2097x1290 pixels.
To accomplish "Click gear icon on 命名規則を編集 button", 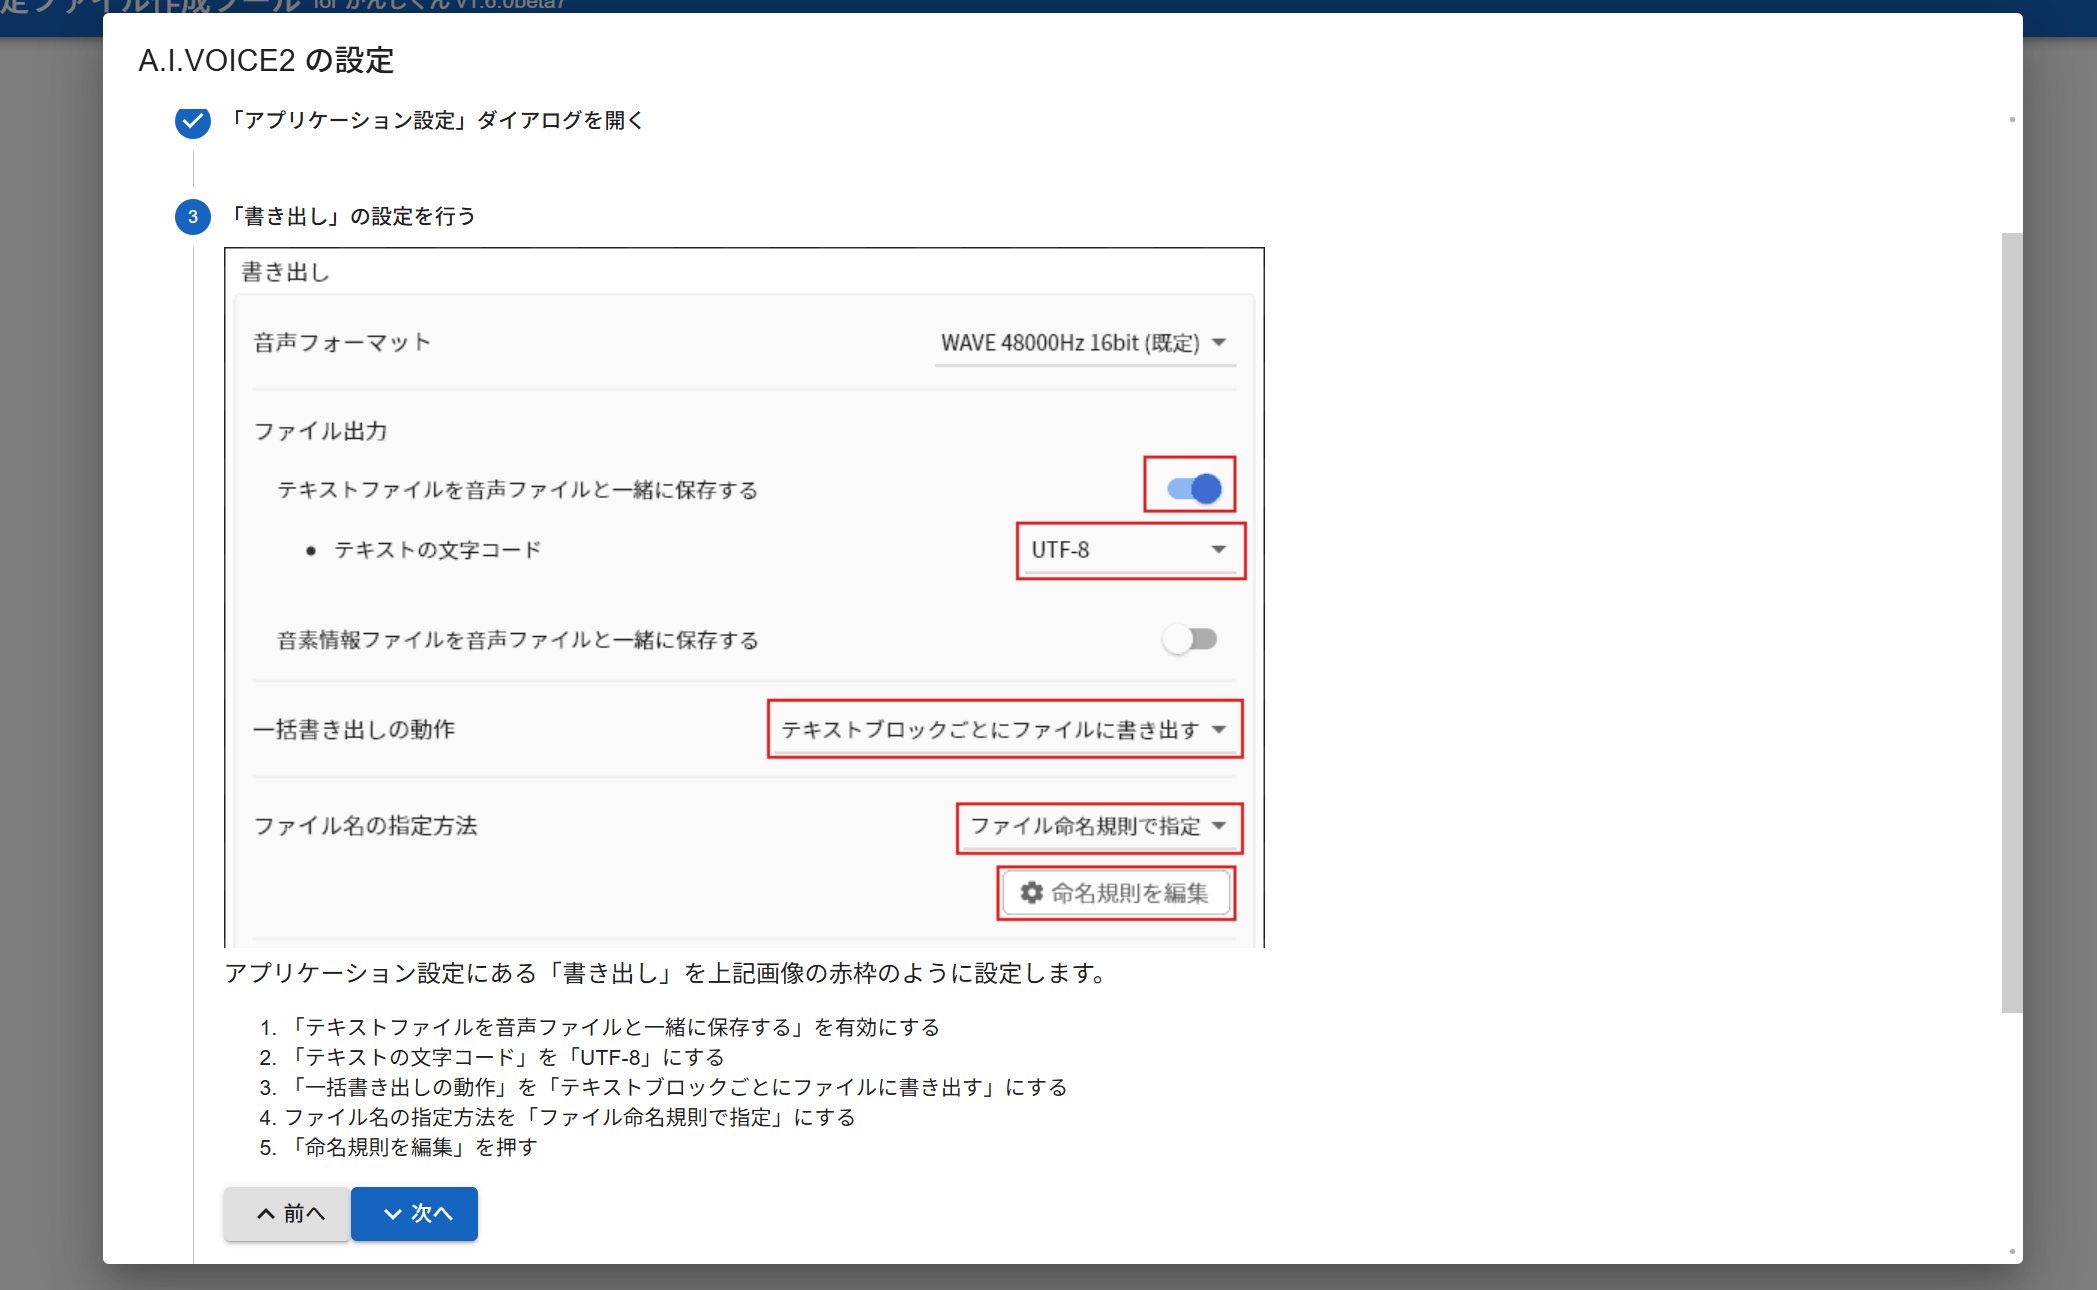I will click(1031, 892).
